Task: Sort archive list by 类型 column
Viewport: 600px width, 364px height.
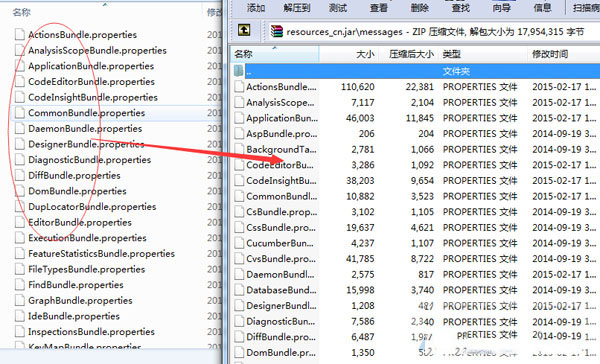Action: (x=483, y=54)
